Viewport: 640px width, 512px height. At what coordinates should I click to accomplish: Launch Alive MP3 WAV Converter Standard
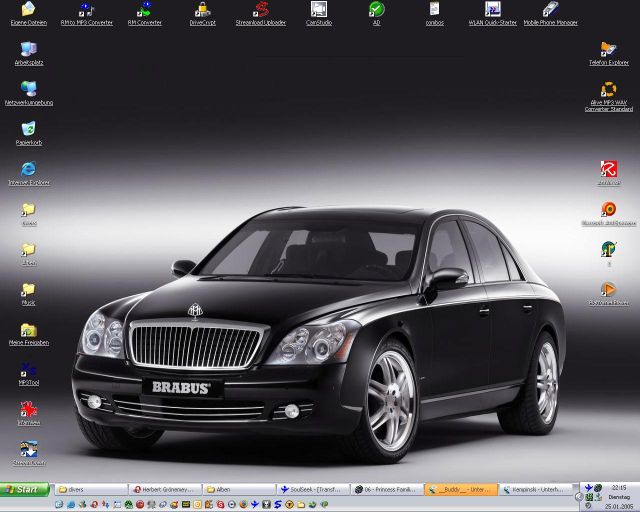(608, 91)
